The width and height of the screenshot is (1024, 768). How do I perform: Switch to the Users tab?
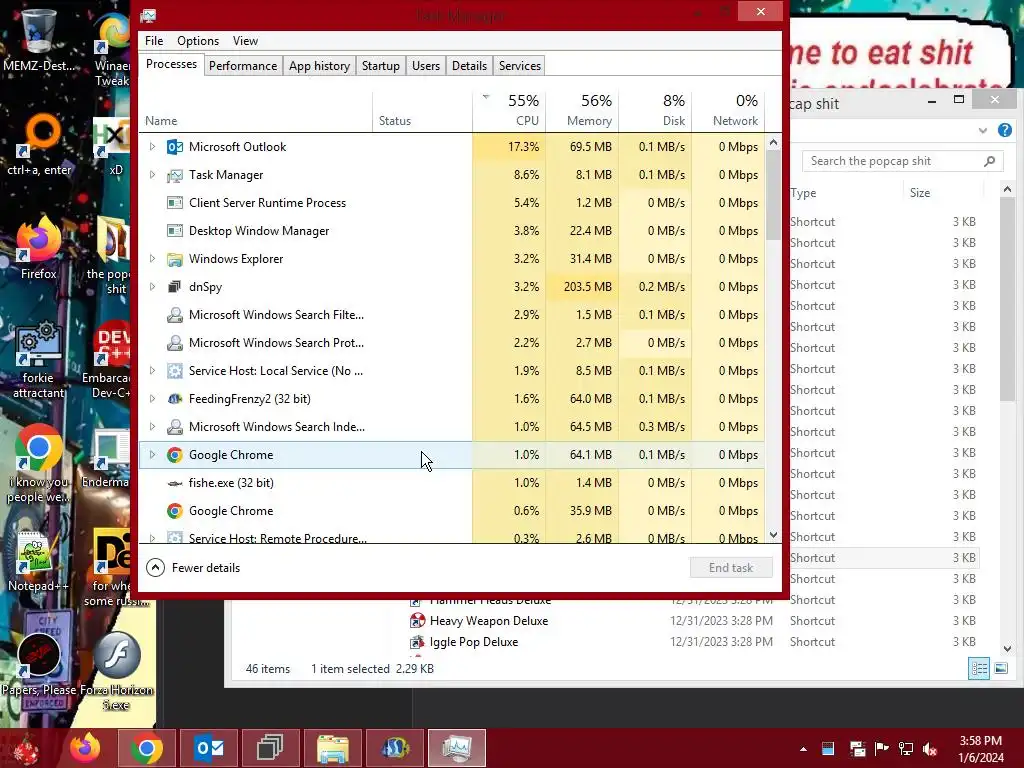426,66
